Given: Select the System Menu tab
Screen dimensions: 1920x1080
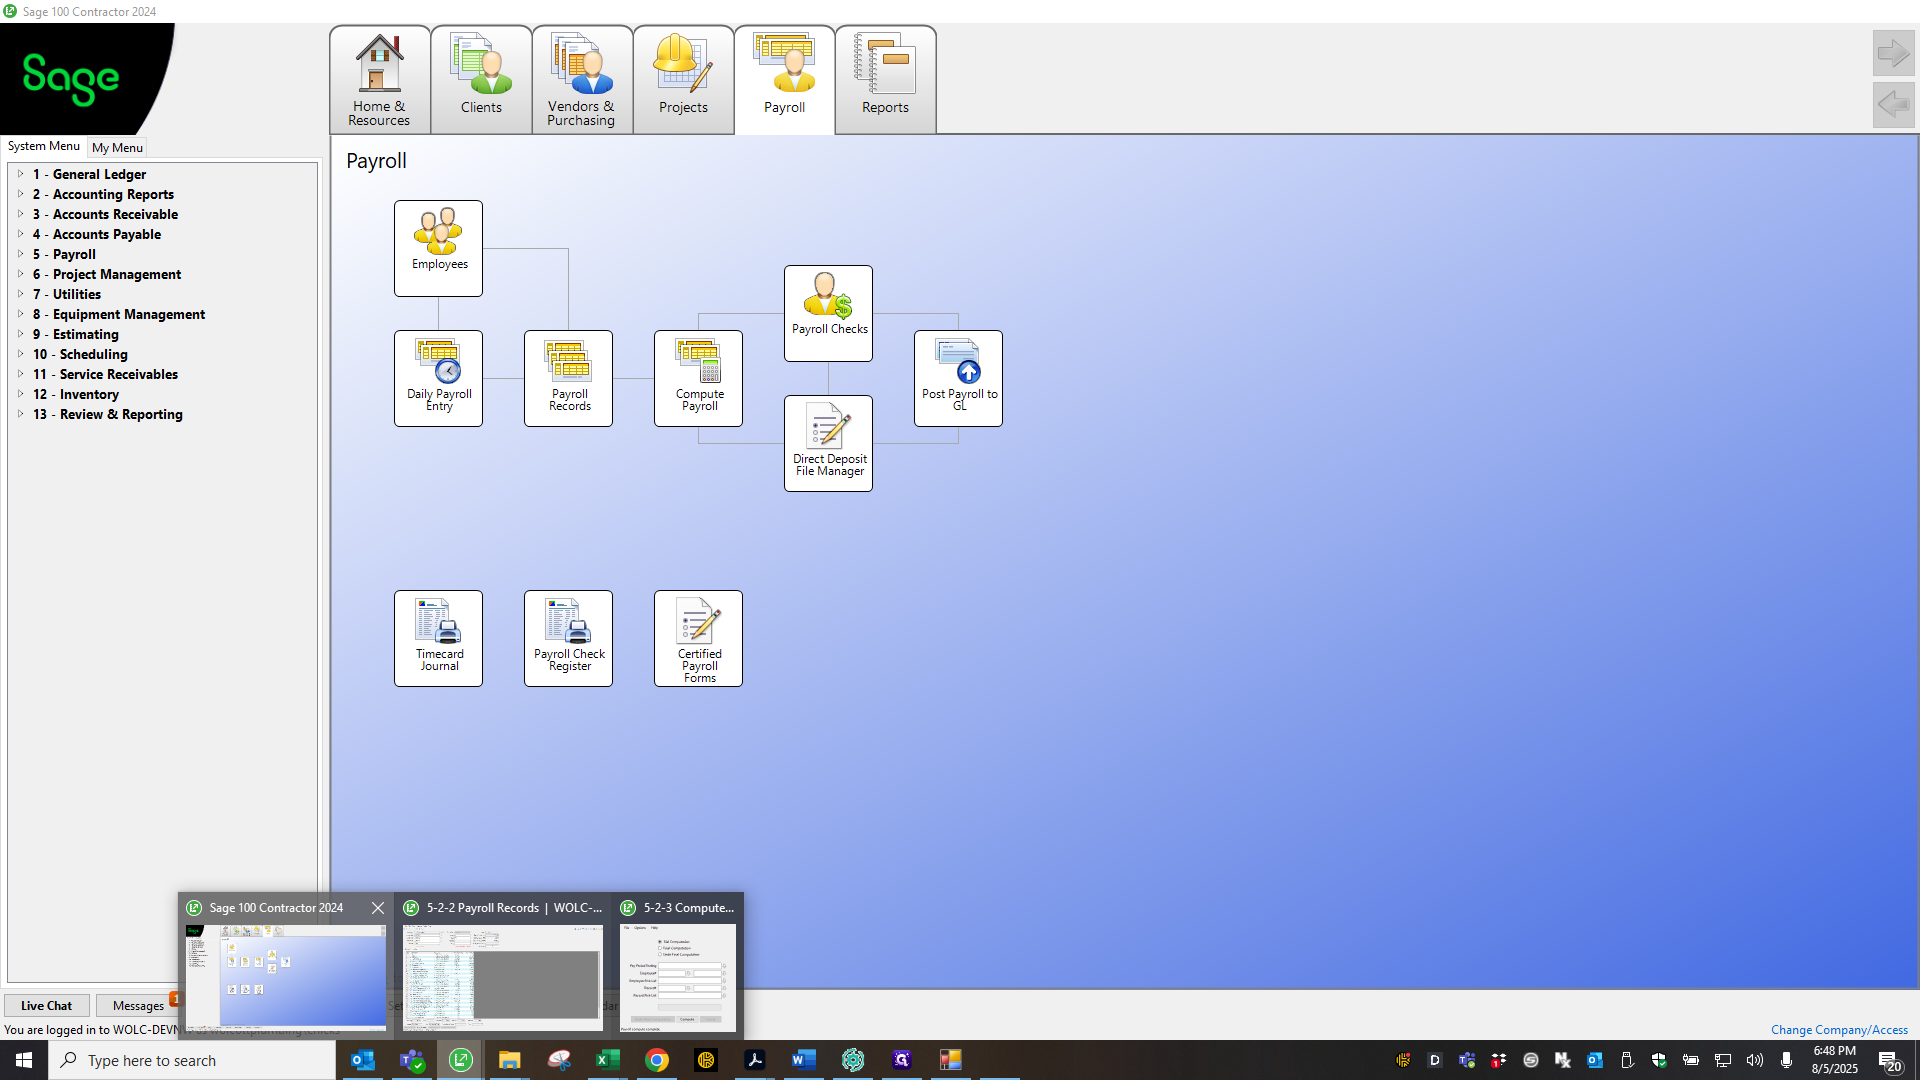Looking at the screenshot, I should pos(44,146).
